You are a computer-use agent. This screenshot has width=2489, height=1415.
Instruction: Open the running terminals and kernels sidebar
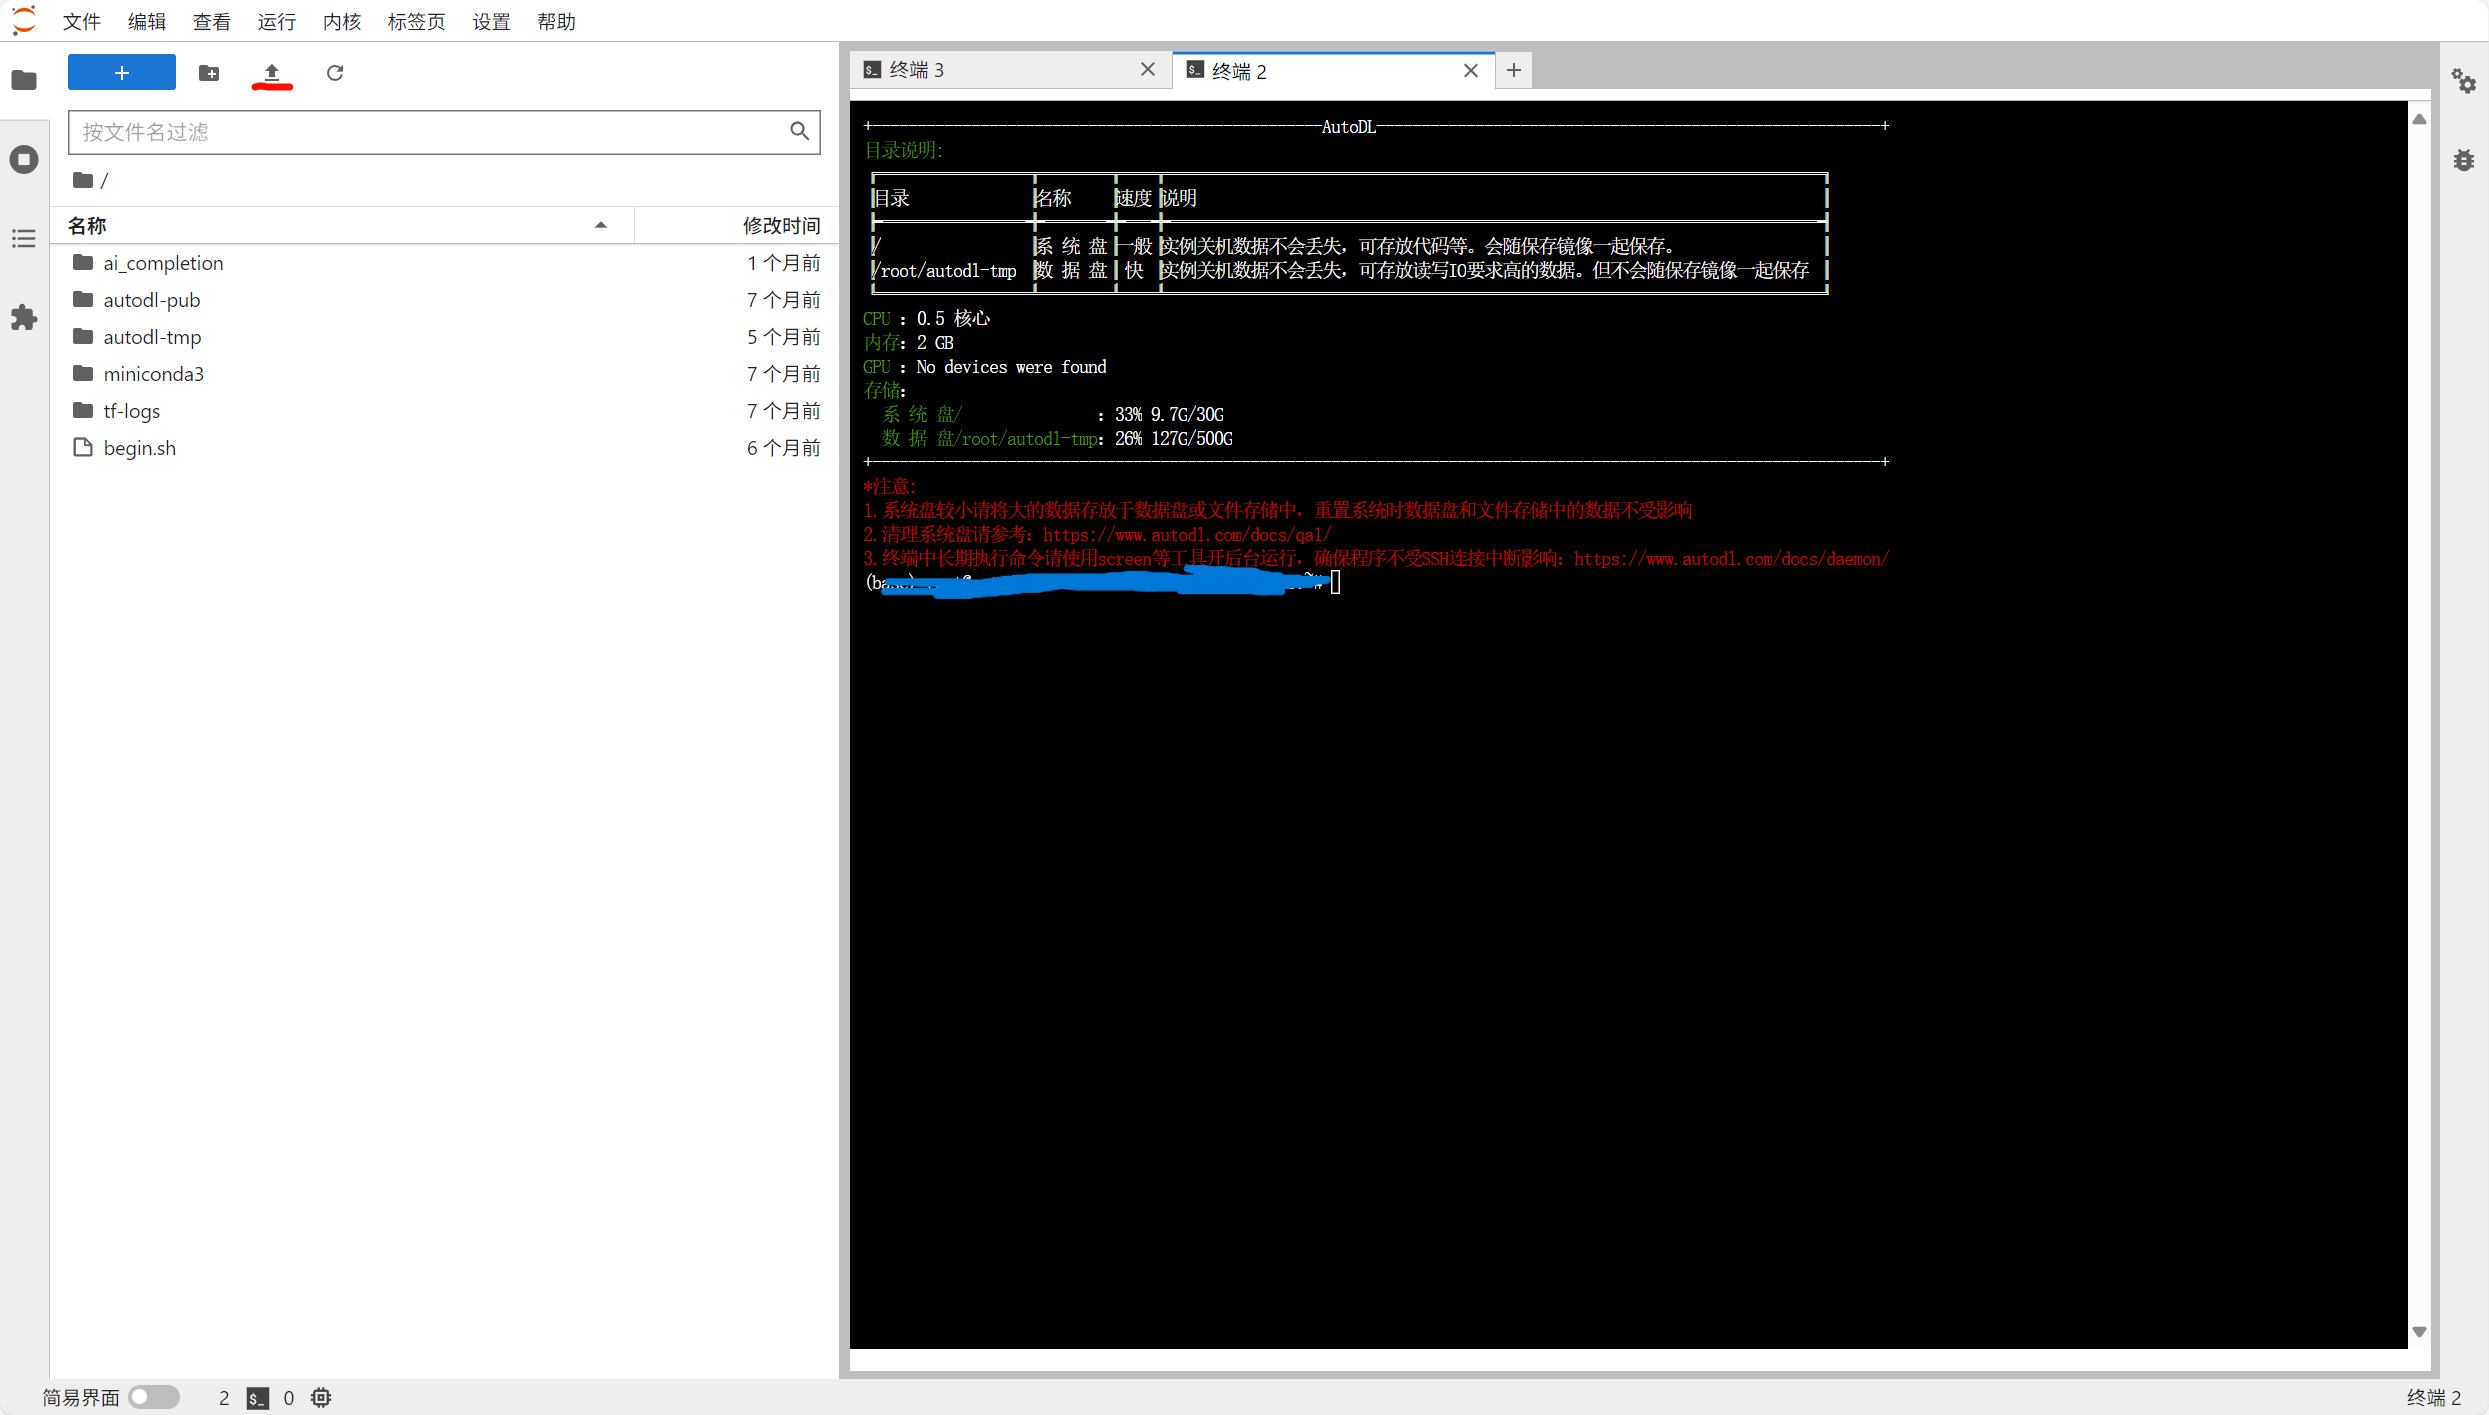[x=24, y=160]
